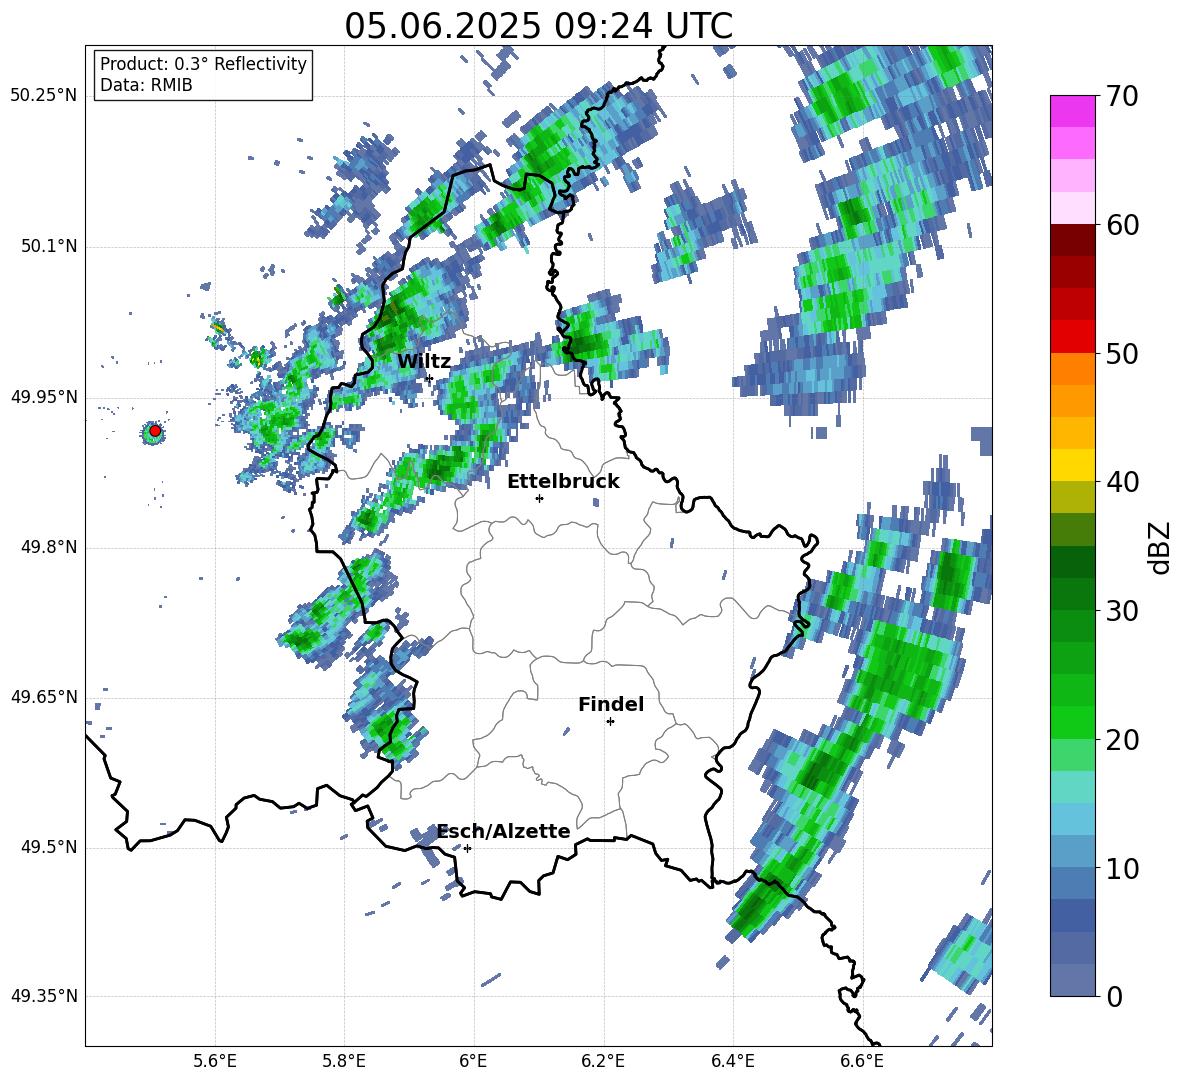
Task: Click the 50.1°N latitude label
Action: point(48,246)
